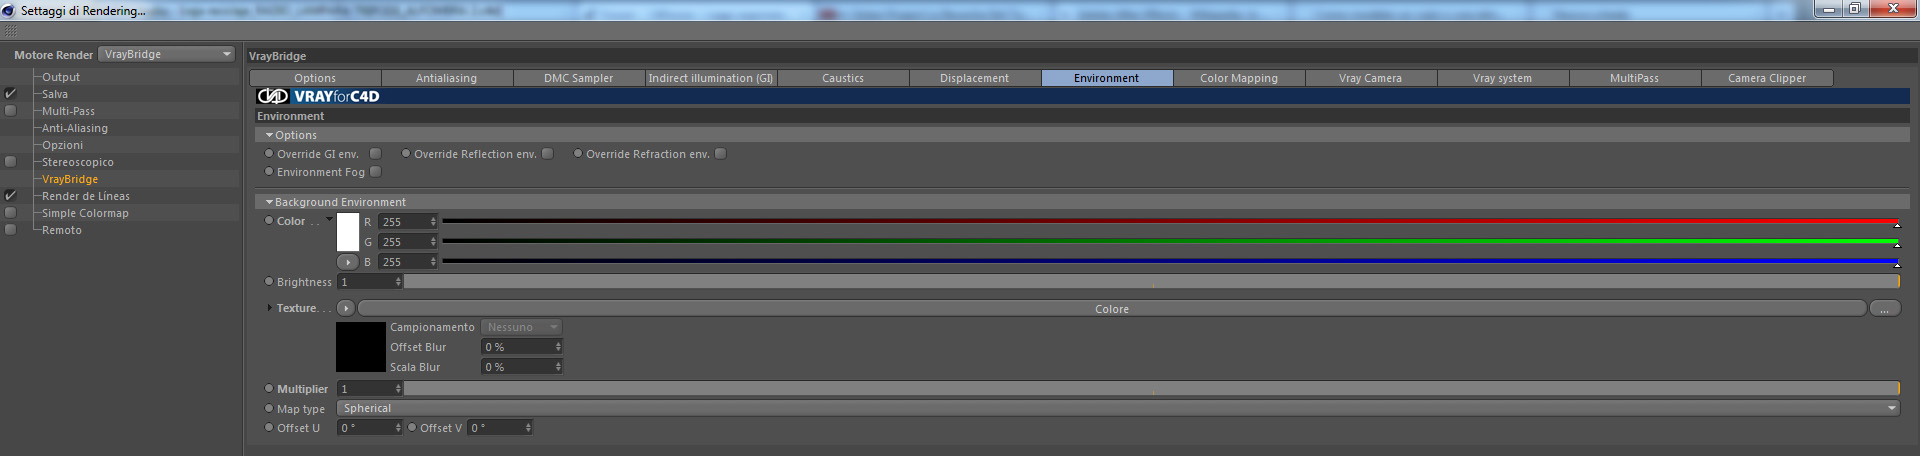
Task: Click the blue channel B slider
Action: 1170,261
